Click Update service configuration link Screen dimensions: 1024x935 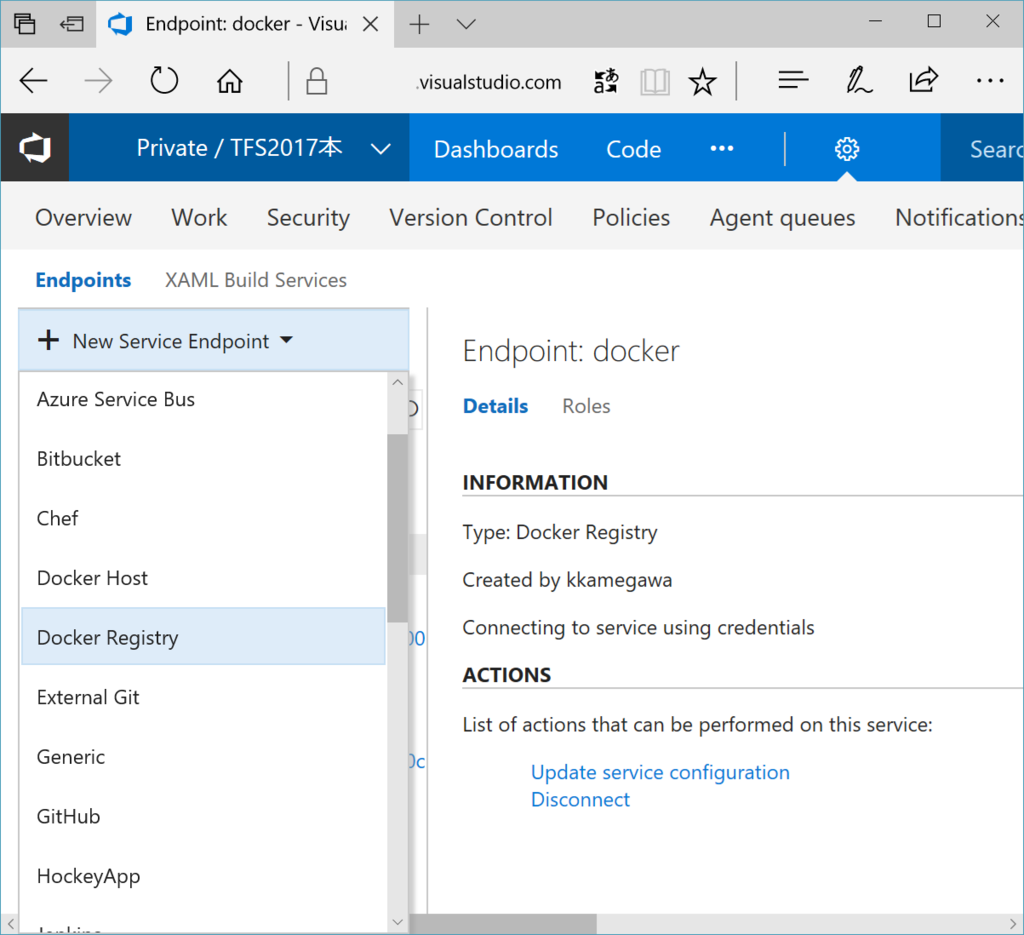660,772
